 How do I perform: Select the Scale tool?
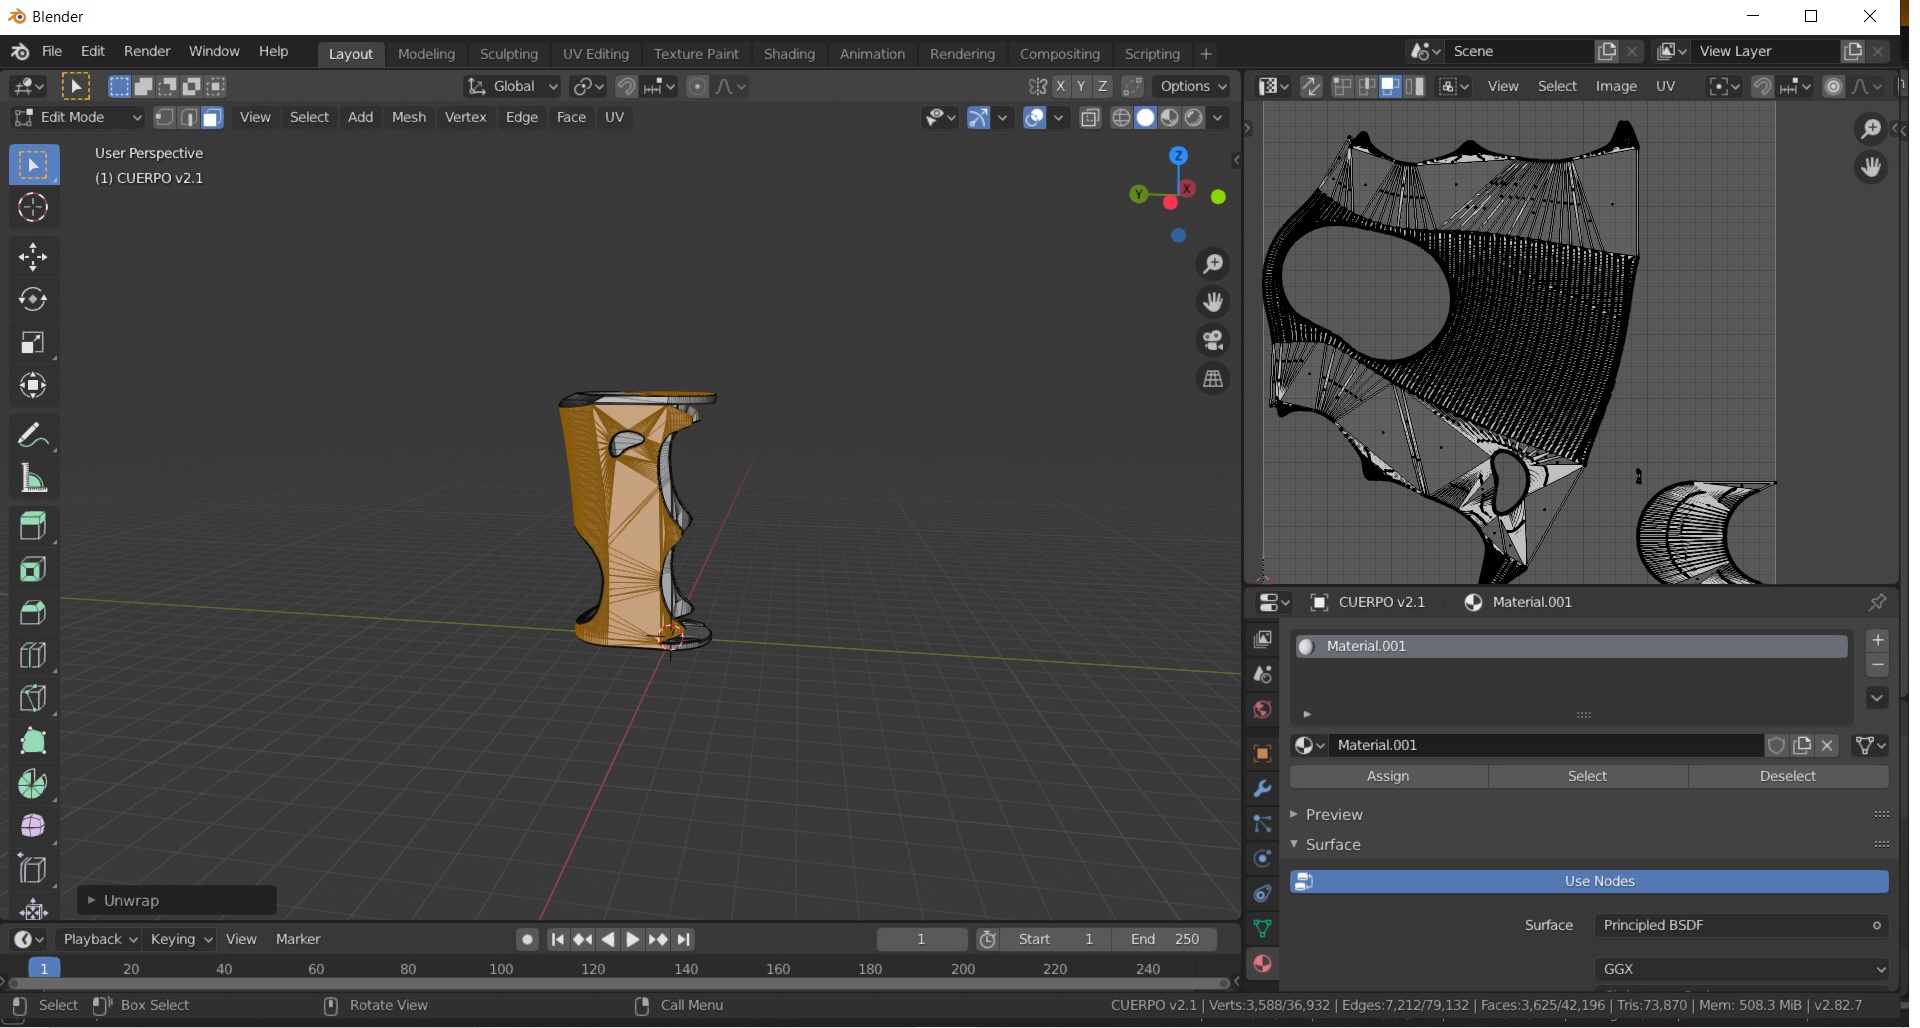coord(32,343)
